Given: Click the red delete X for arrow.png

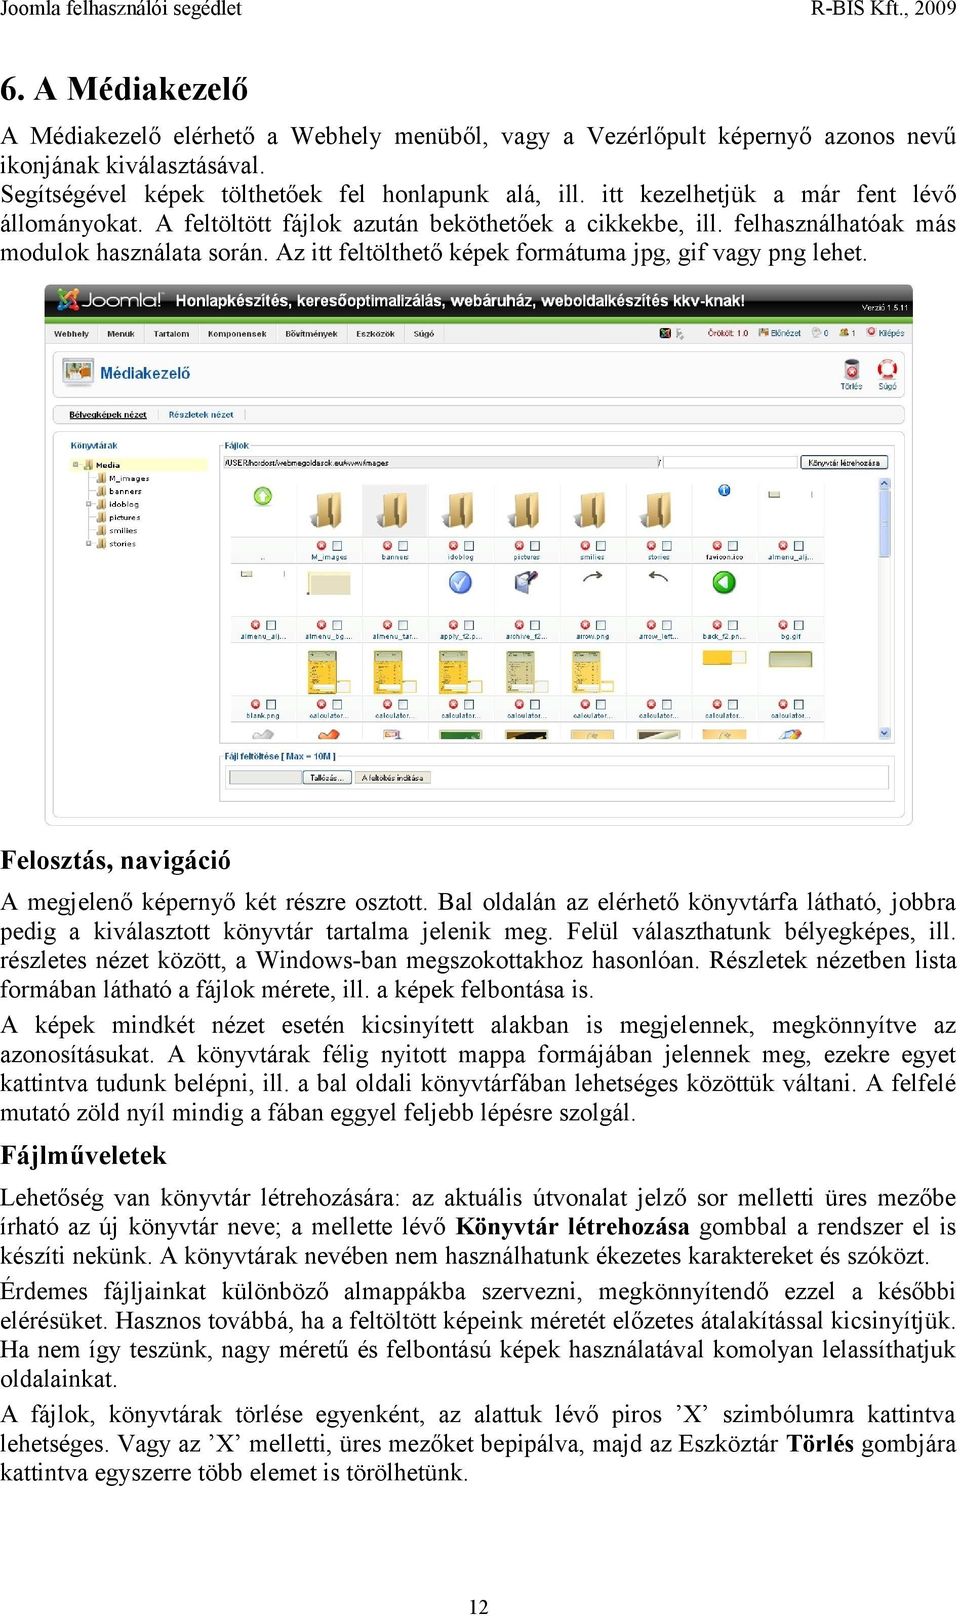Looking at the screenshot, I should pyautogui.click(x=585, y=624).
